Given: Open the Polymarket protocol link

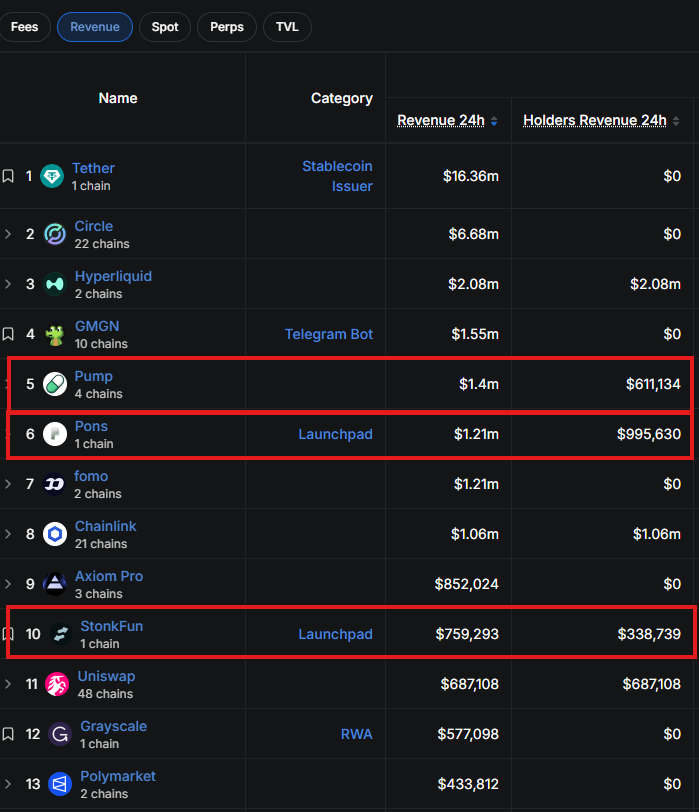Looking at the screenshot, I should (x=118, y=776).
